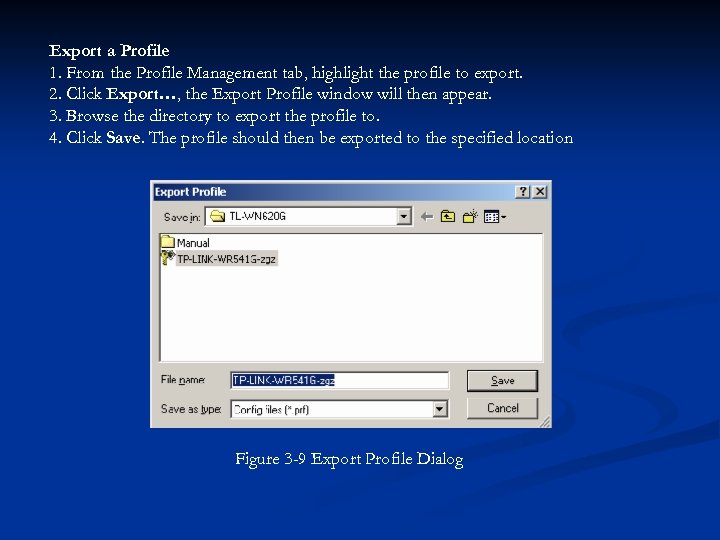Click the Save in TL-WN620G combo box
The width and height of the screenshot is (720, 540).
coord(308,216)
